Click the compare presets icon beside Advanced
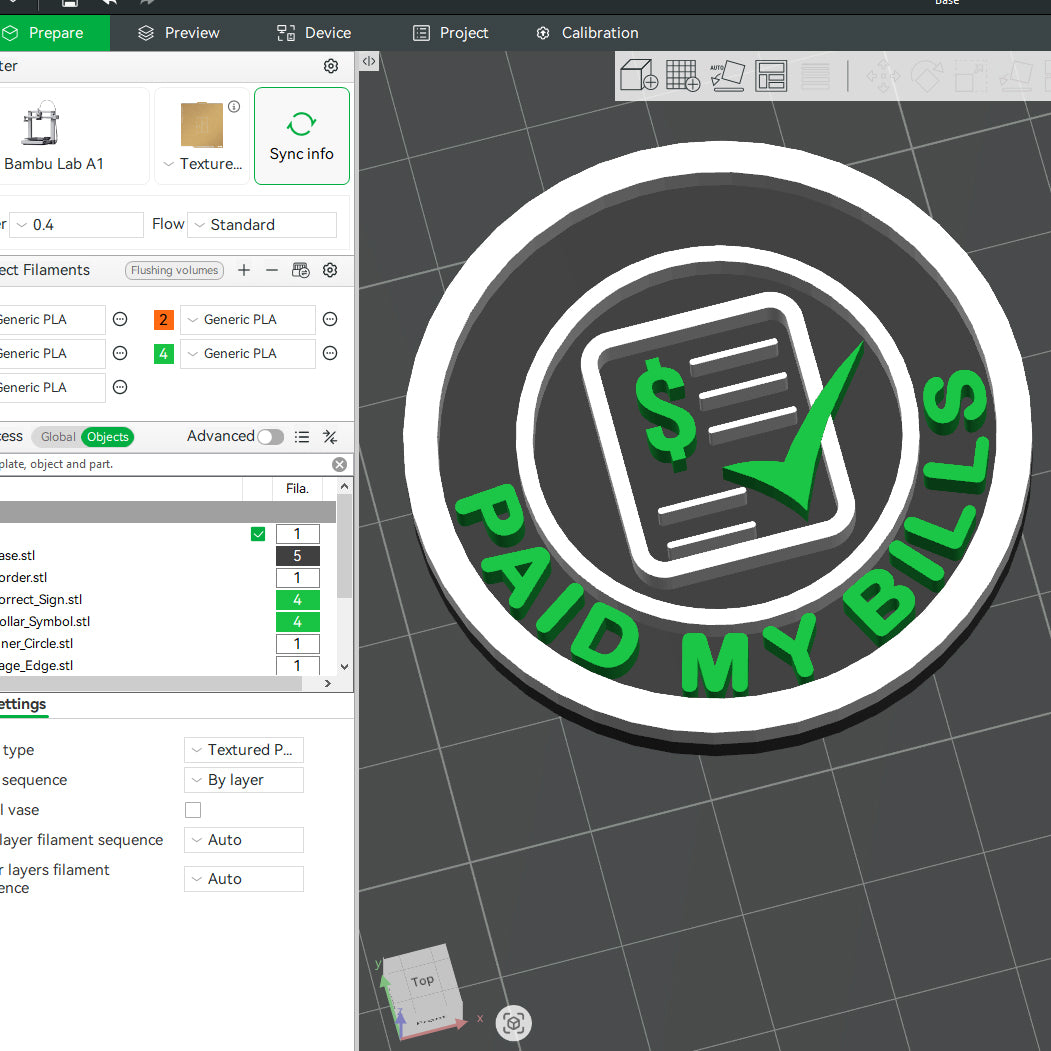This screenshot has width=1051, height=1051. click(330, 437)
